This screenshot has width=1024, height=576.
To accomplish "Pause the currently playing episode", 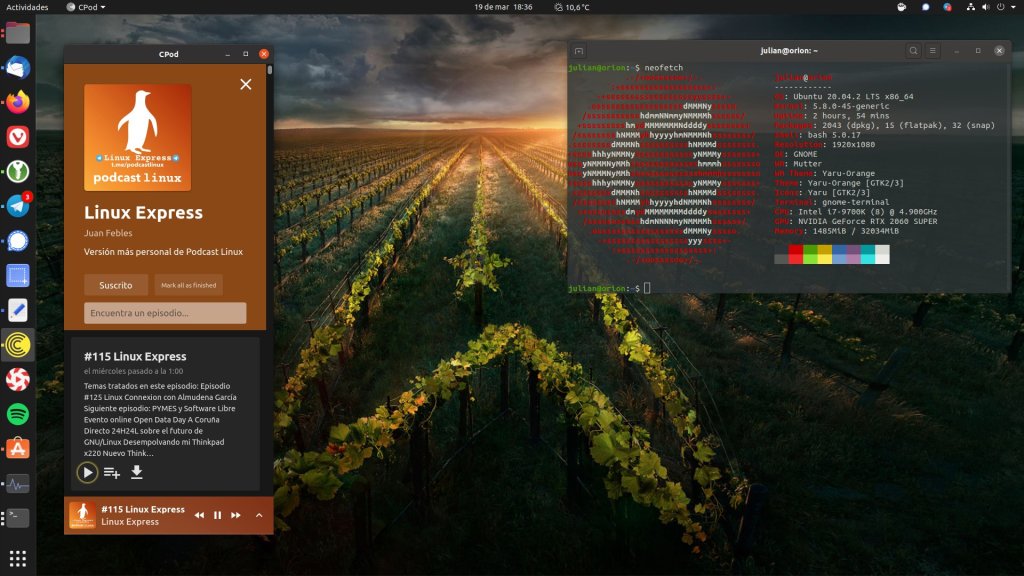I will point(217,515).
